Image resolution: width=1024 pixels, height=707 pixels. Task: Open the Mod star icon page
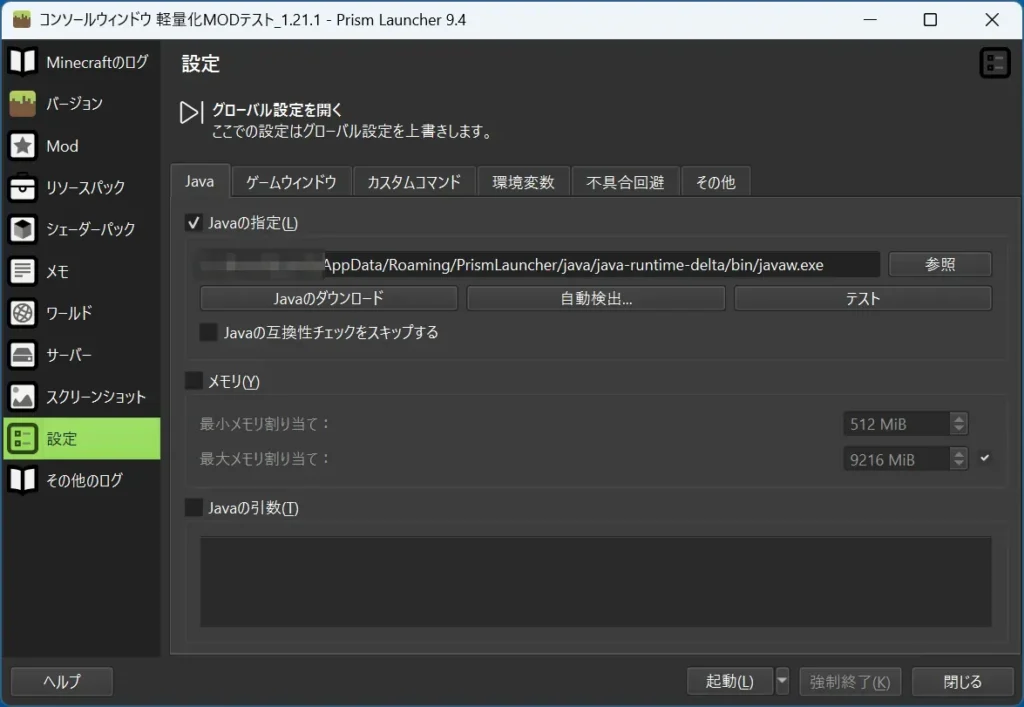[23, 146]
